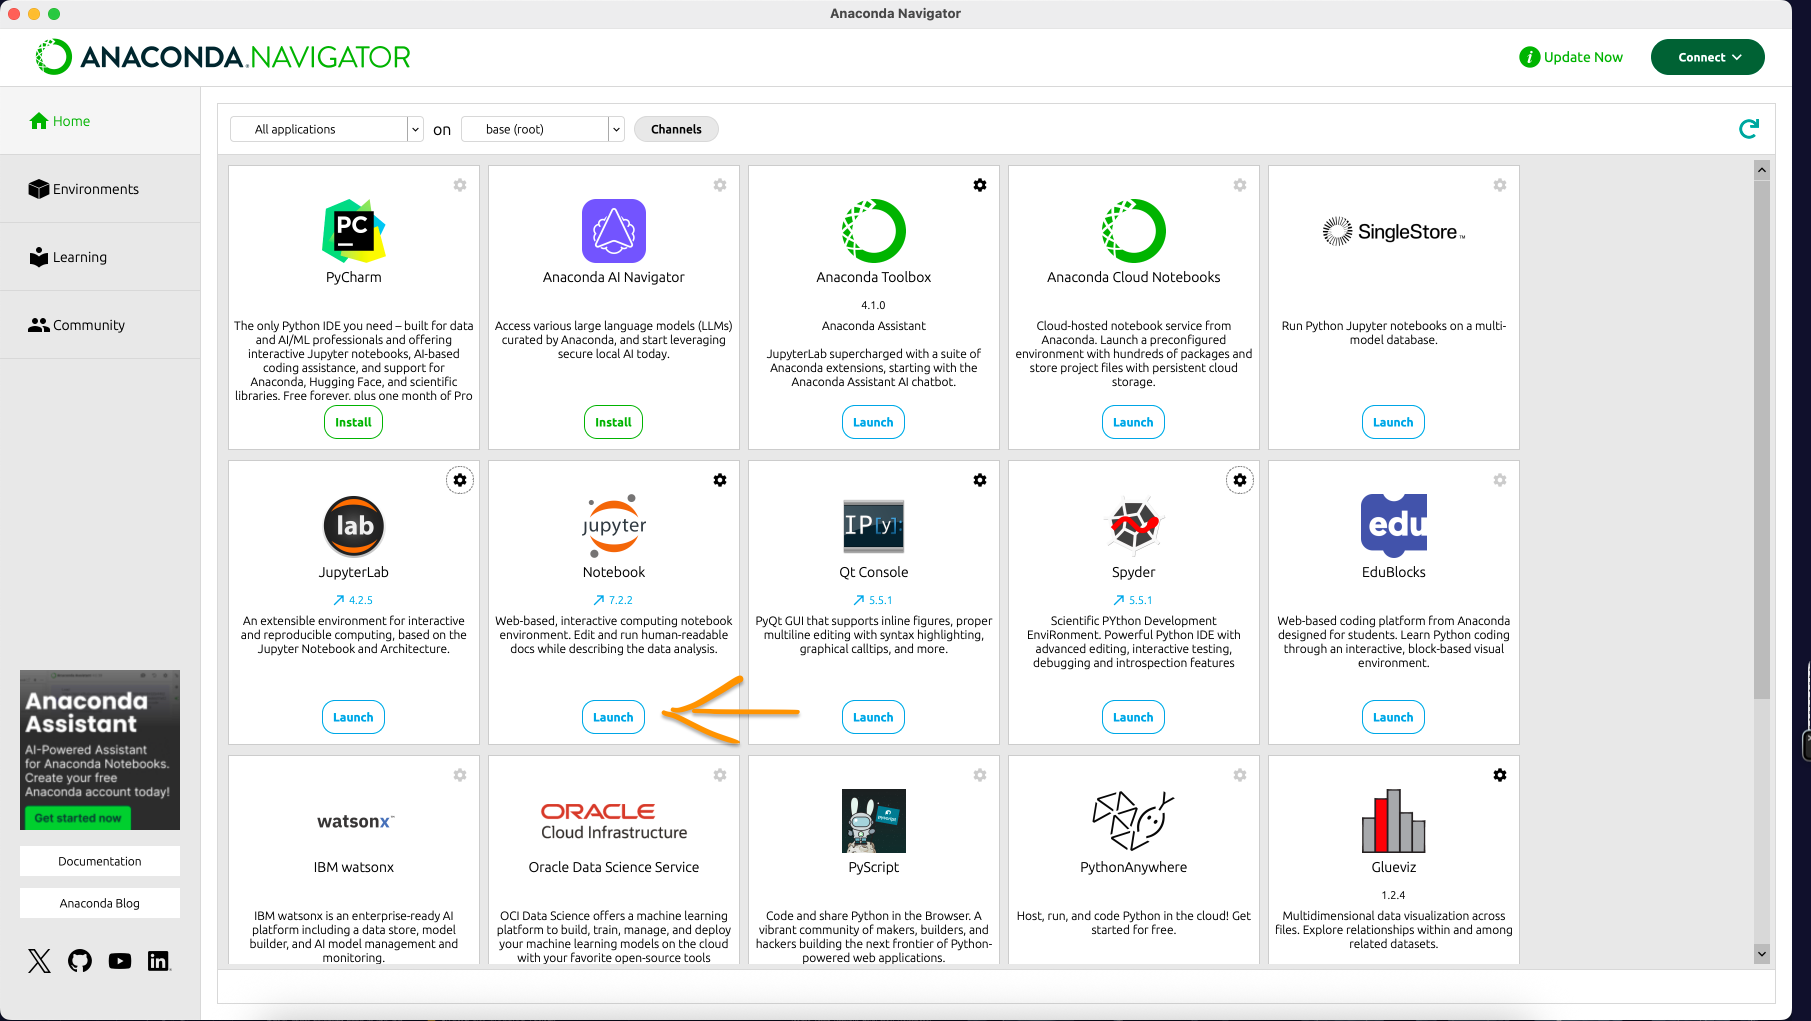The image size is (1811, 1021).
Task: Click the Anaconda Navigator logo
Action: [x=223, y=57]
